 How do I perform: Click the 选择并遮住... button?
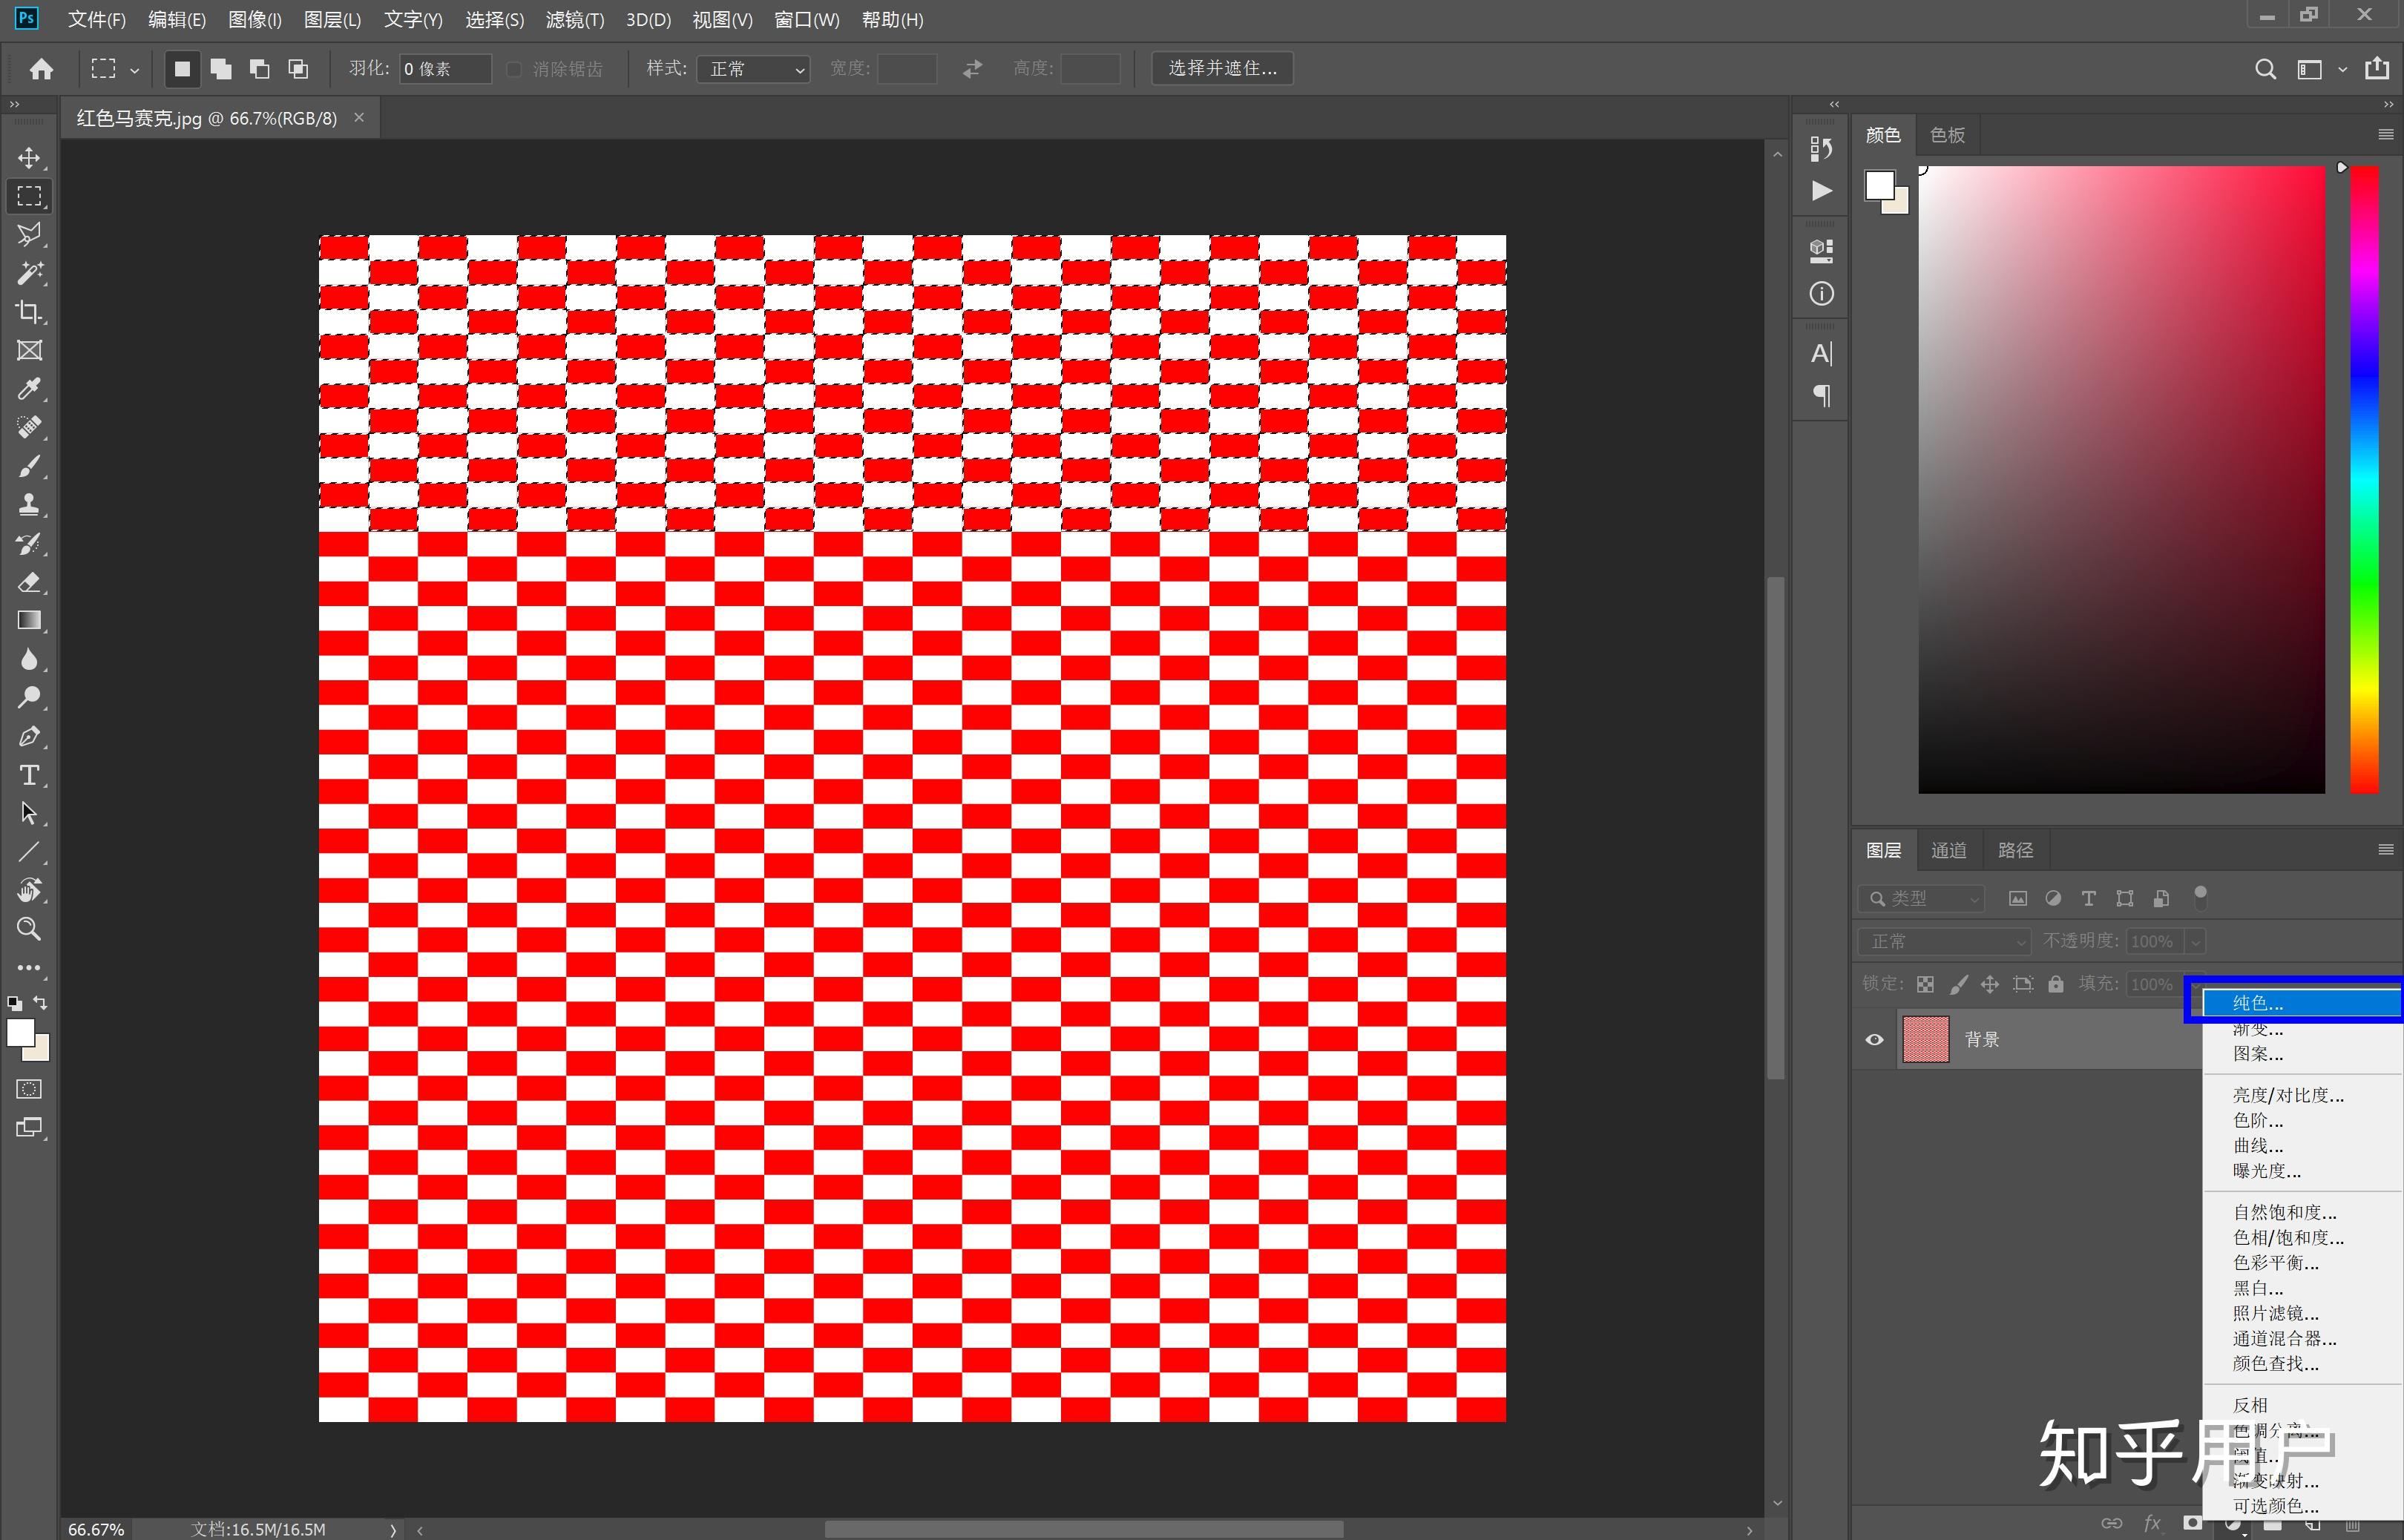(1222, 68)
